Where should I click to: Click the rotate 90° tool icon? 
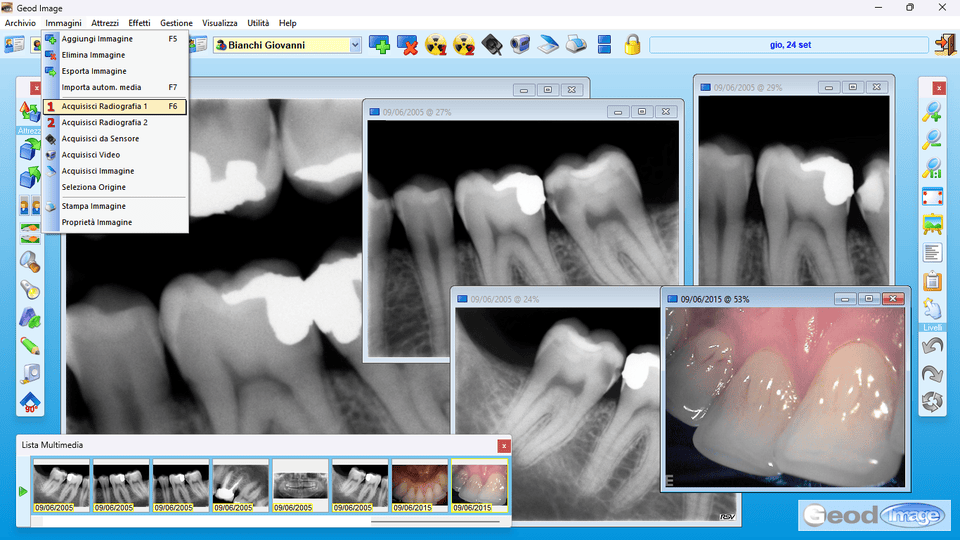tap(29, 402)
